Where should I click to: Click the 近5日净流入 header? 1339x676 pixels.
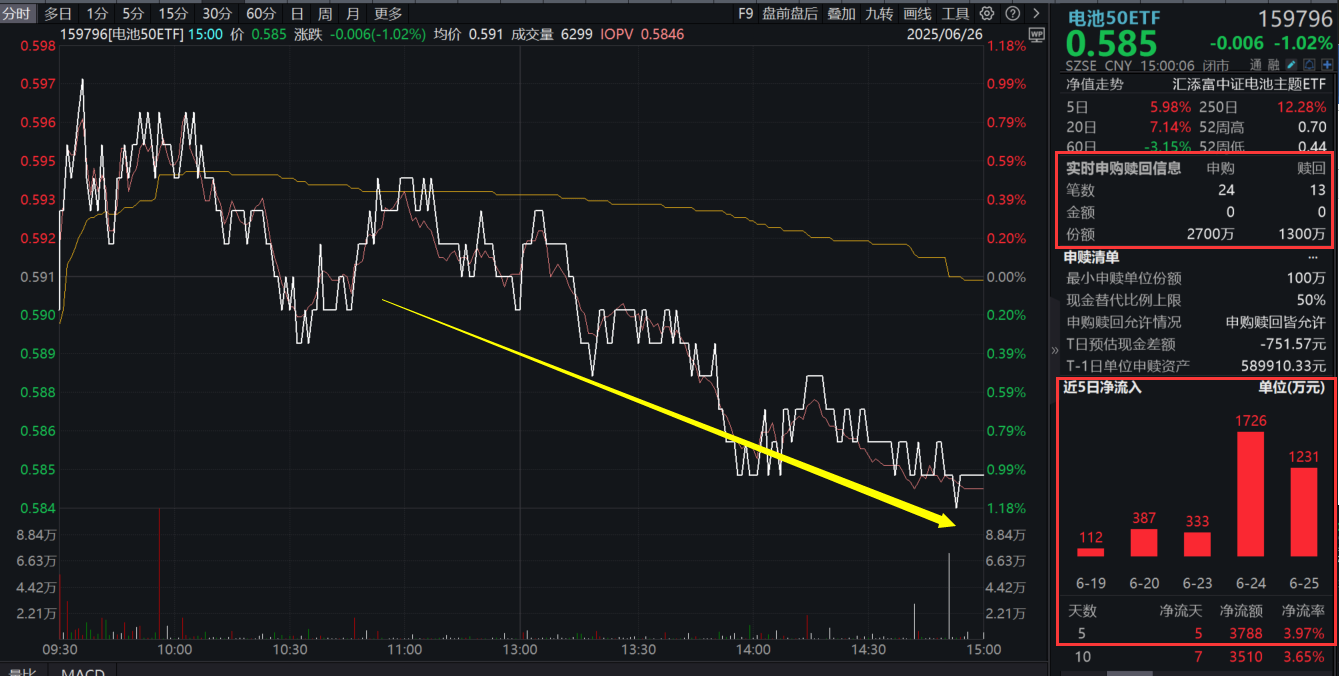(1104, 387)
